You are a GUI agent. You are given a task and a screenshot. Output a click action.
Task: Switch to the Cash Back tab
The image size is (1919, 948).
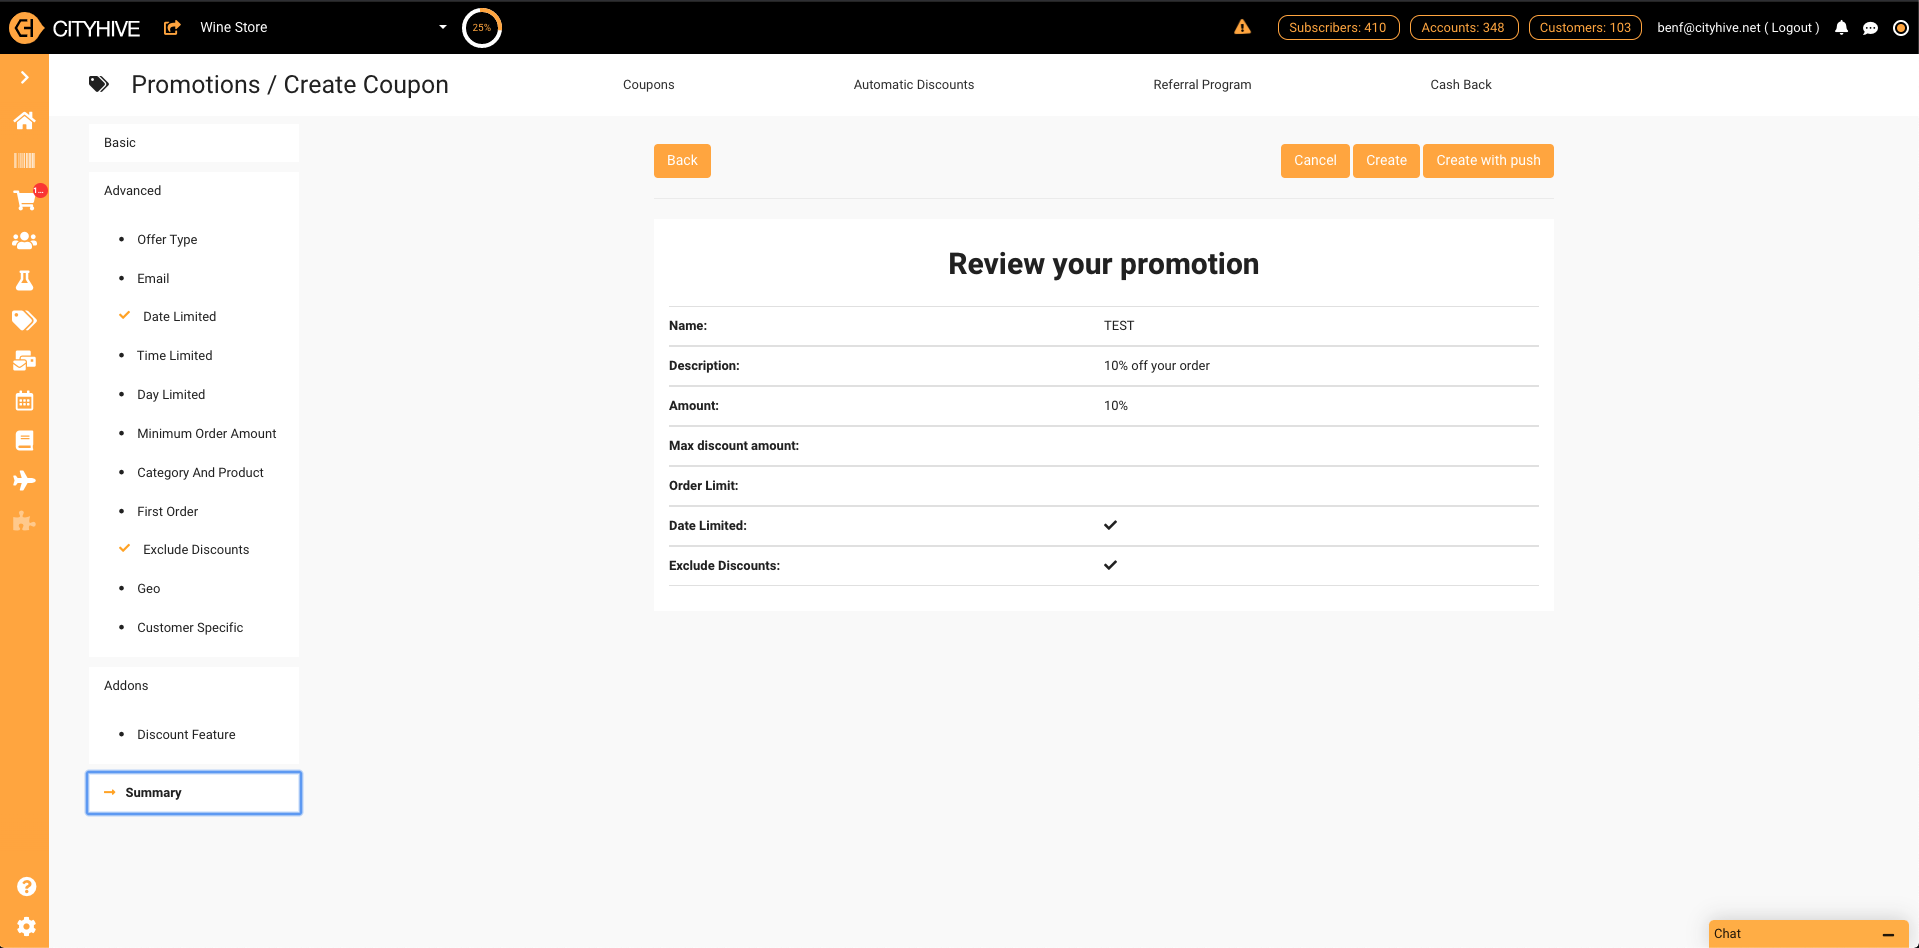coord(1460,85)
